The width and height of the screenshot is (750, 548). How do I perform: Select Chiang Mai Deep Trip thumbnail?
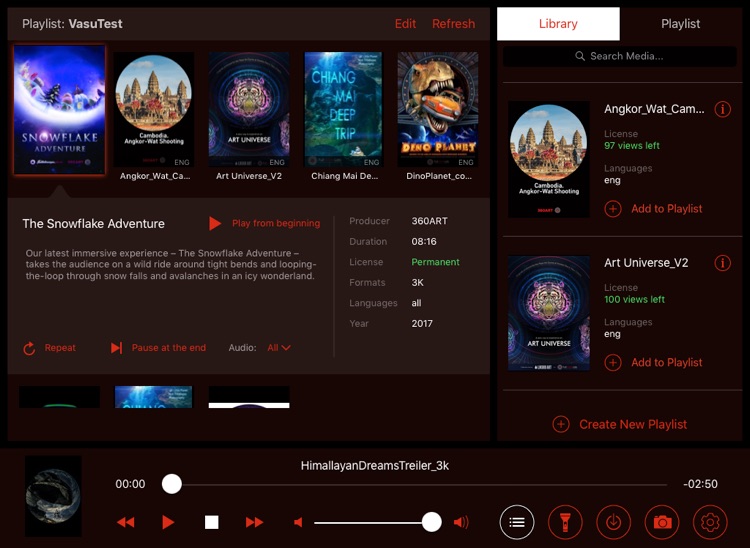coord(343,110)
